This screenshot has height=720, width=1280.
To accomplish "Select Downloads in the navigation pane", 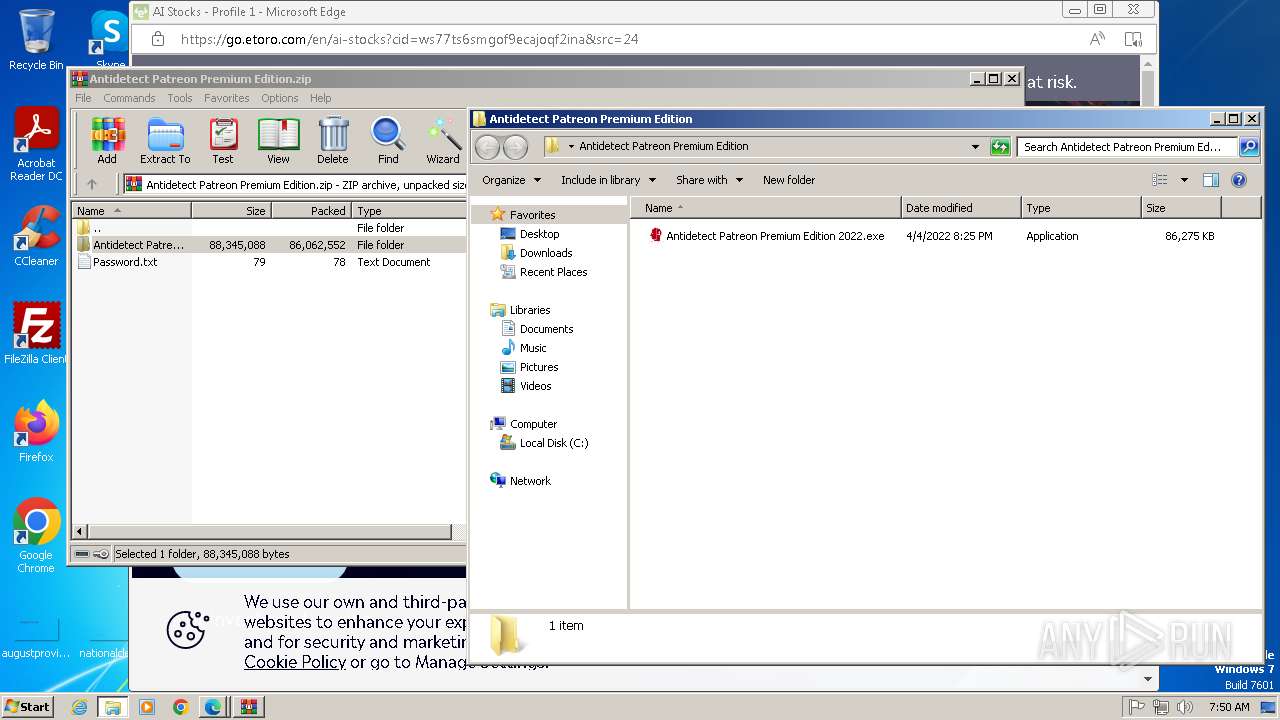I will (546, 253).
